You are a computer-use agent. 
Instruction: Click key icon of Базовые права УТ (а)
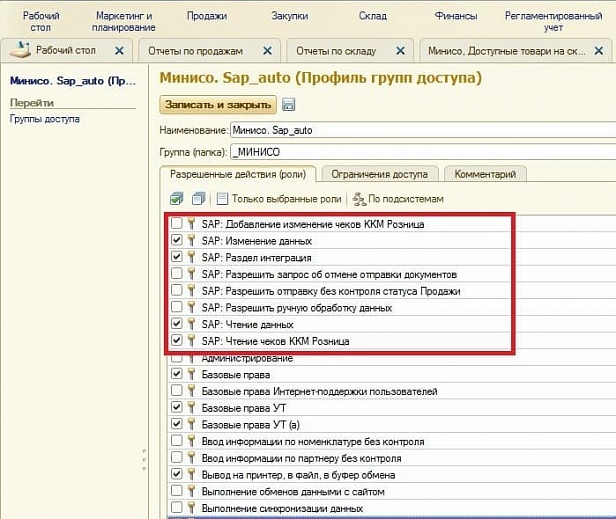[191, 424]
